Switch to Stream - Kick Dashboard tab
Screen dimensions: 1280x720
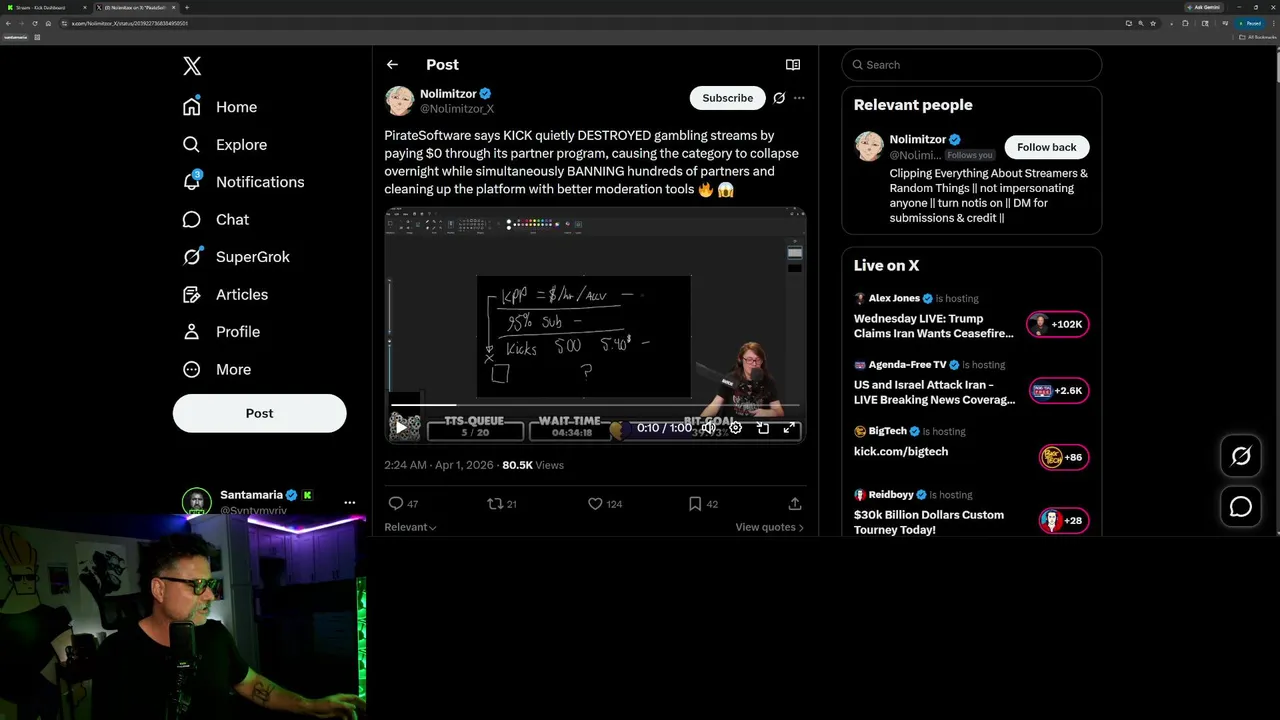click(46, 7)
